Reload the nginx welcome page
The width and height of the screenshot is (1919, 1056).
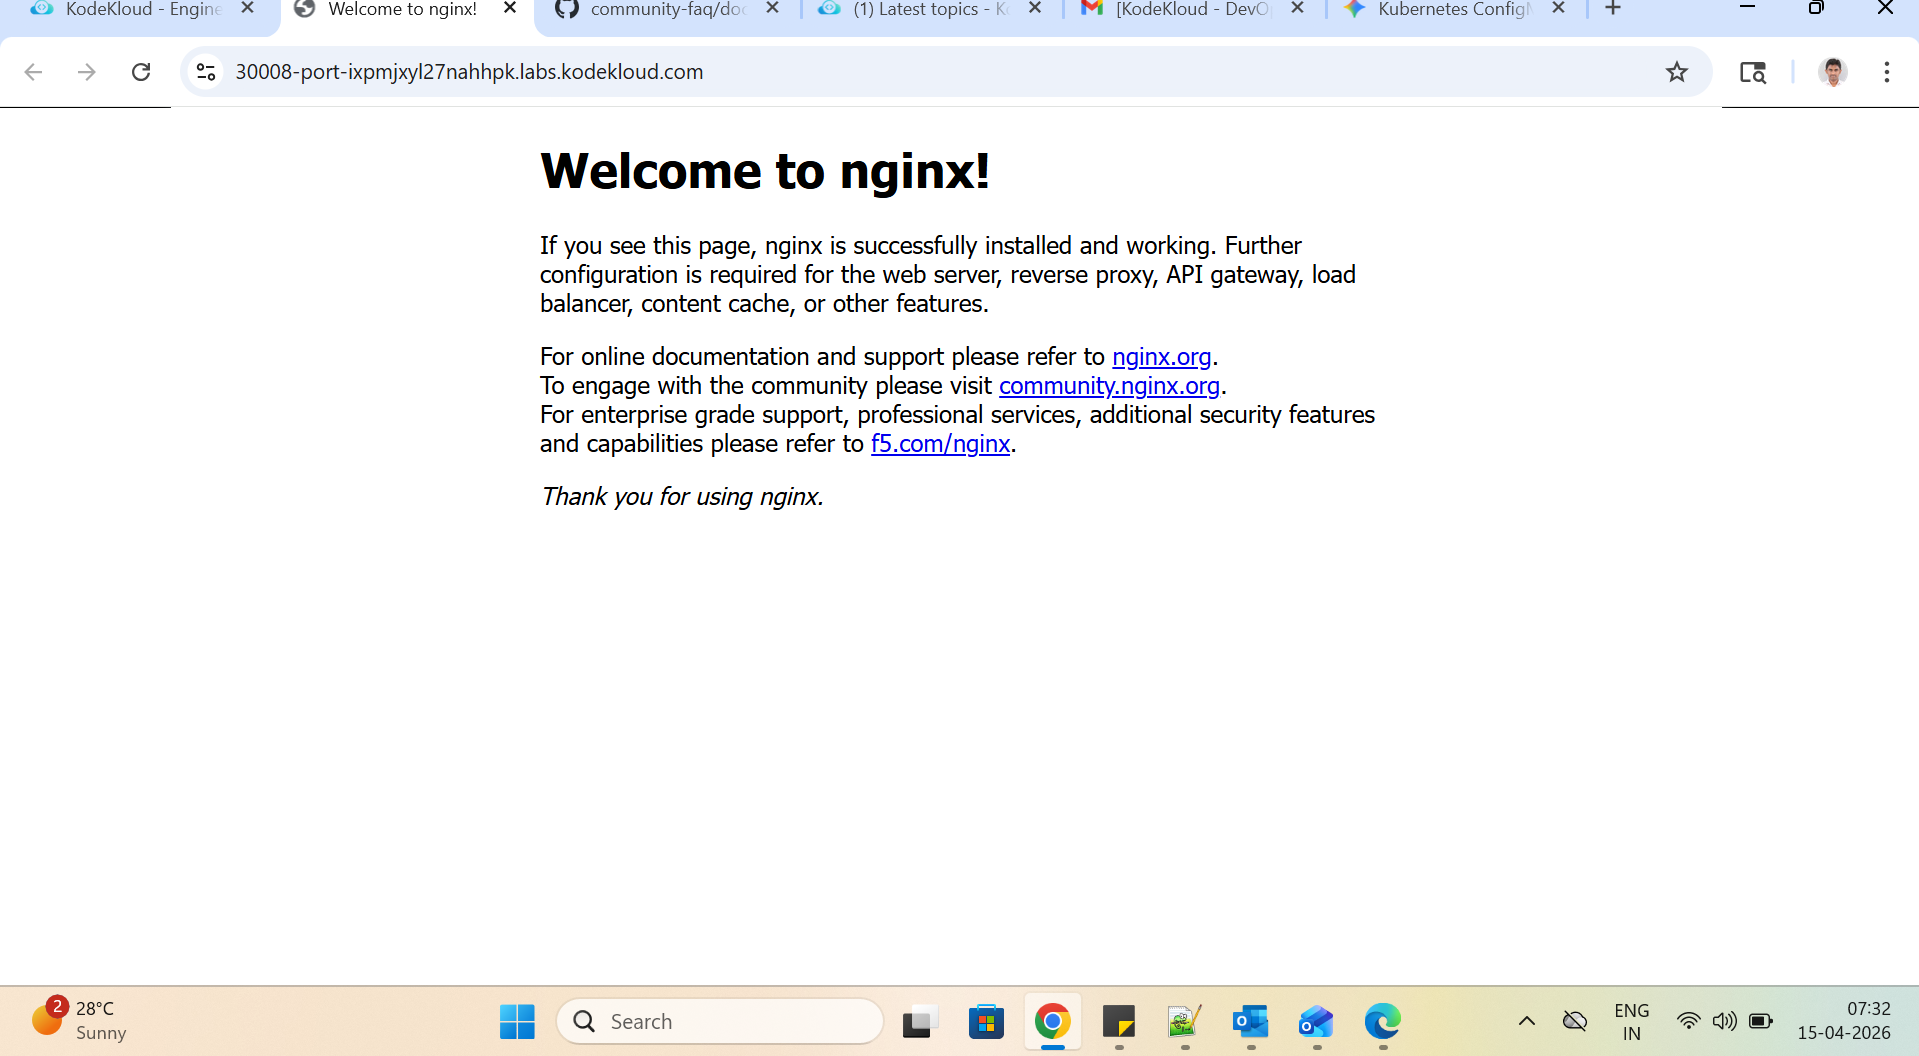pyautogui.click(x=141, y=72)
